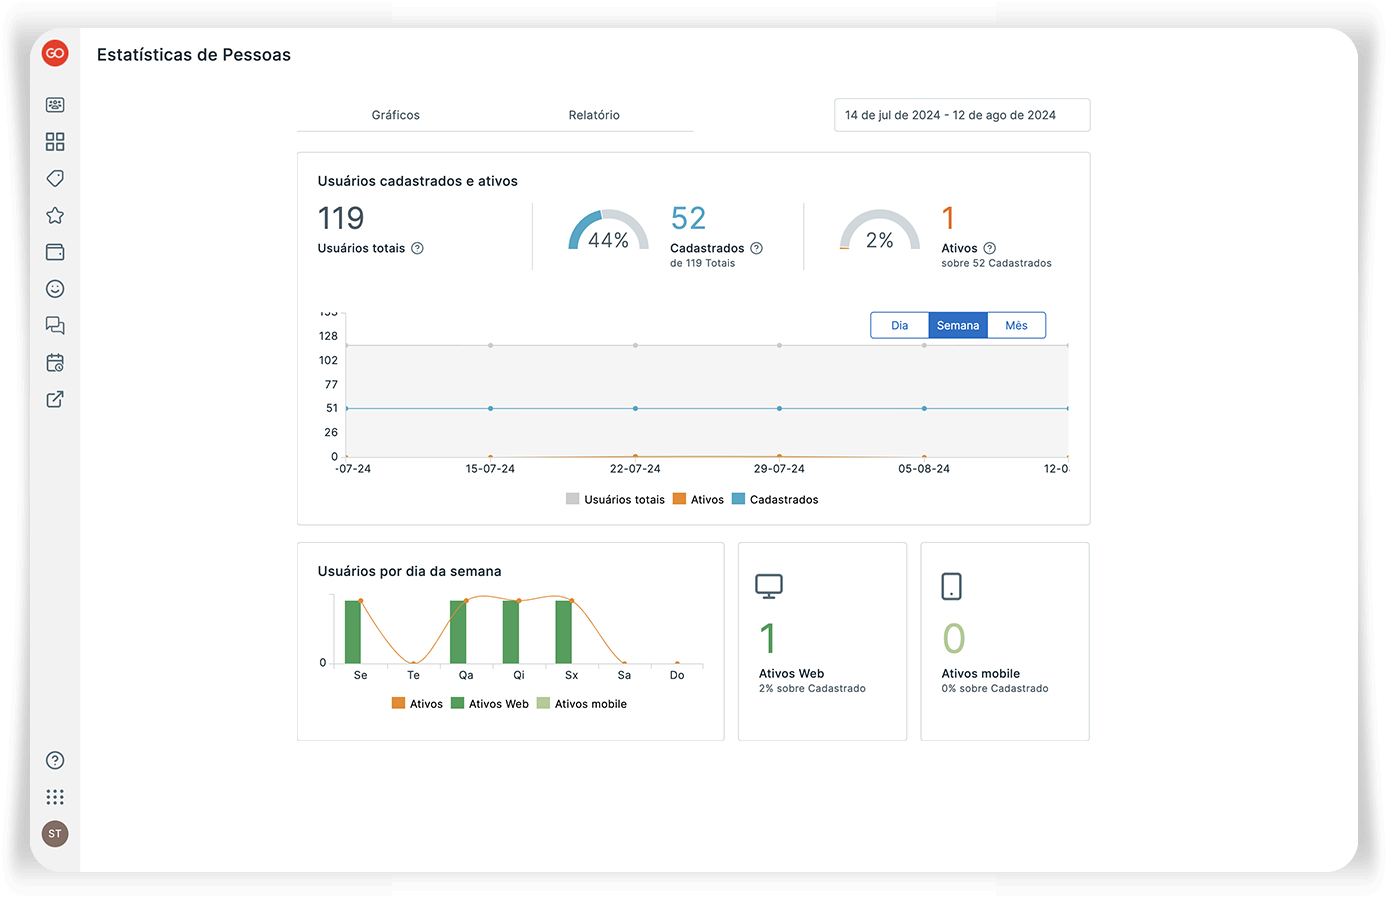
Task: Click "2% sobre Cadastrado" text
Action: point(812,689)
